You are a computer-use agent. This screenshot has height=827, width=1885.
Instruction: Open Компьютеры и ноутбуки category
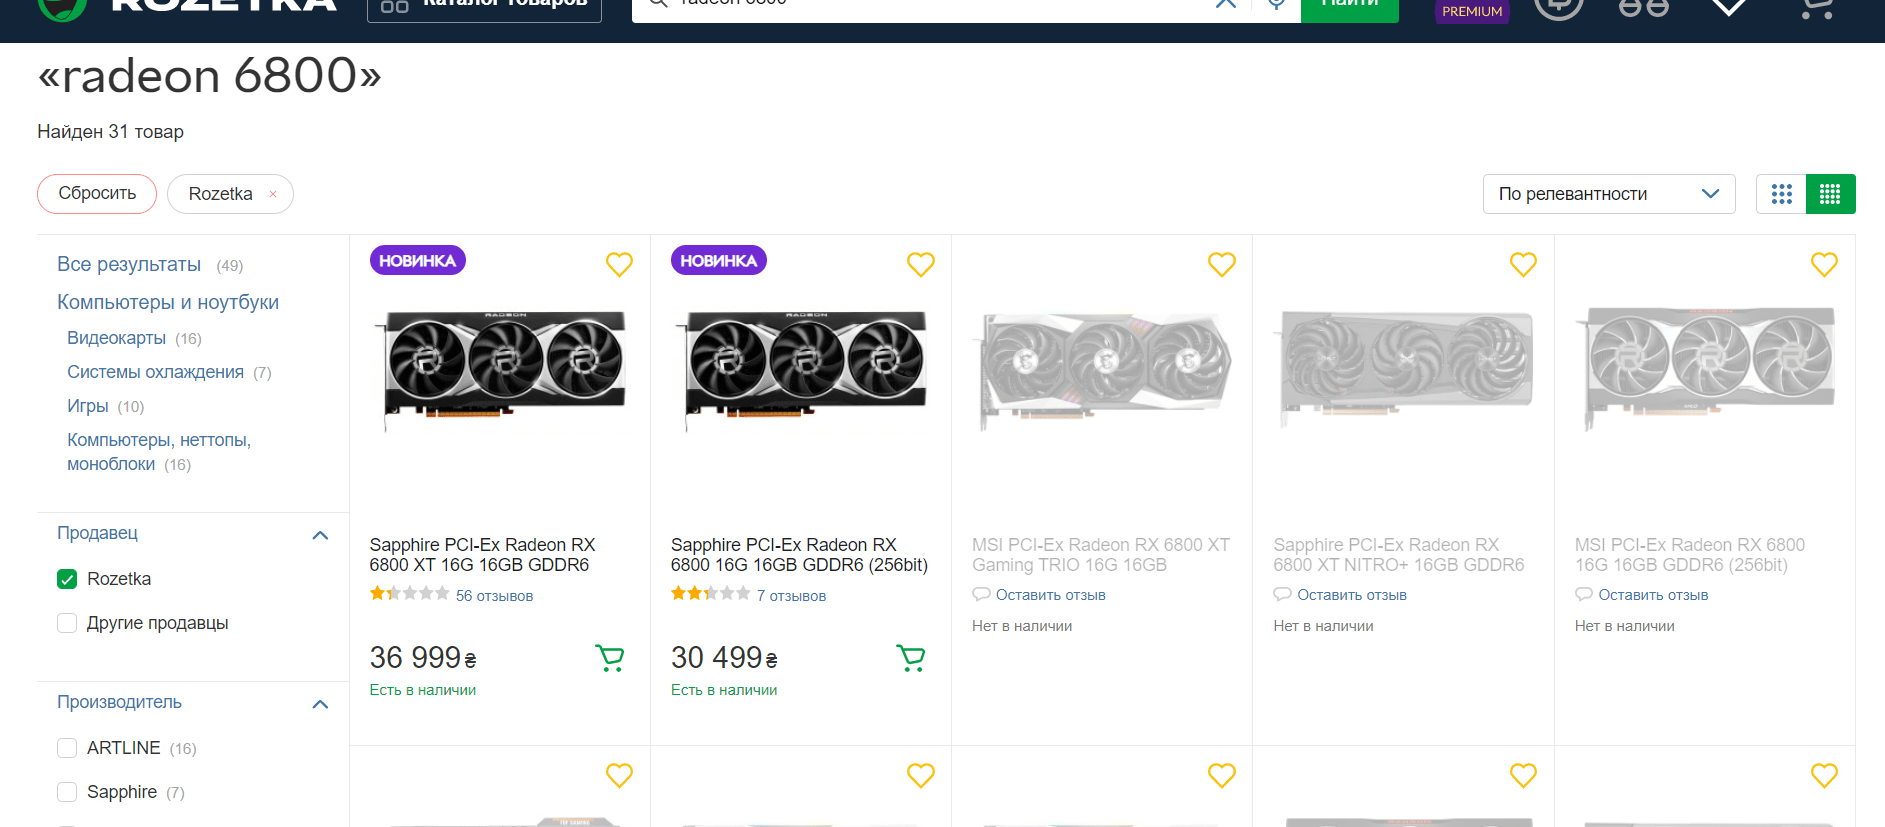pyautogui.click(x=168, y=302)
